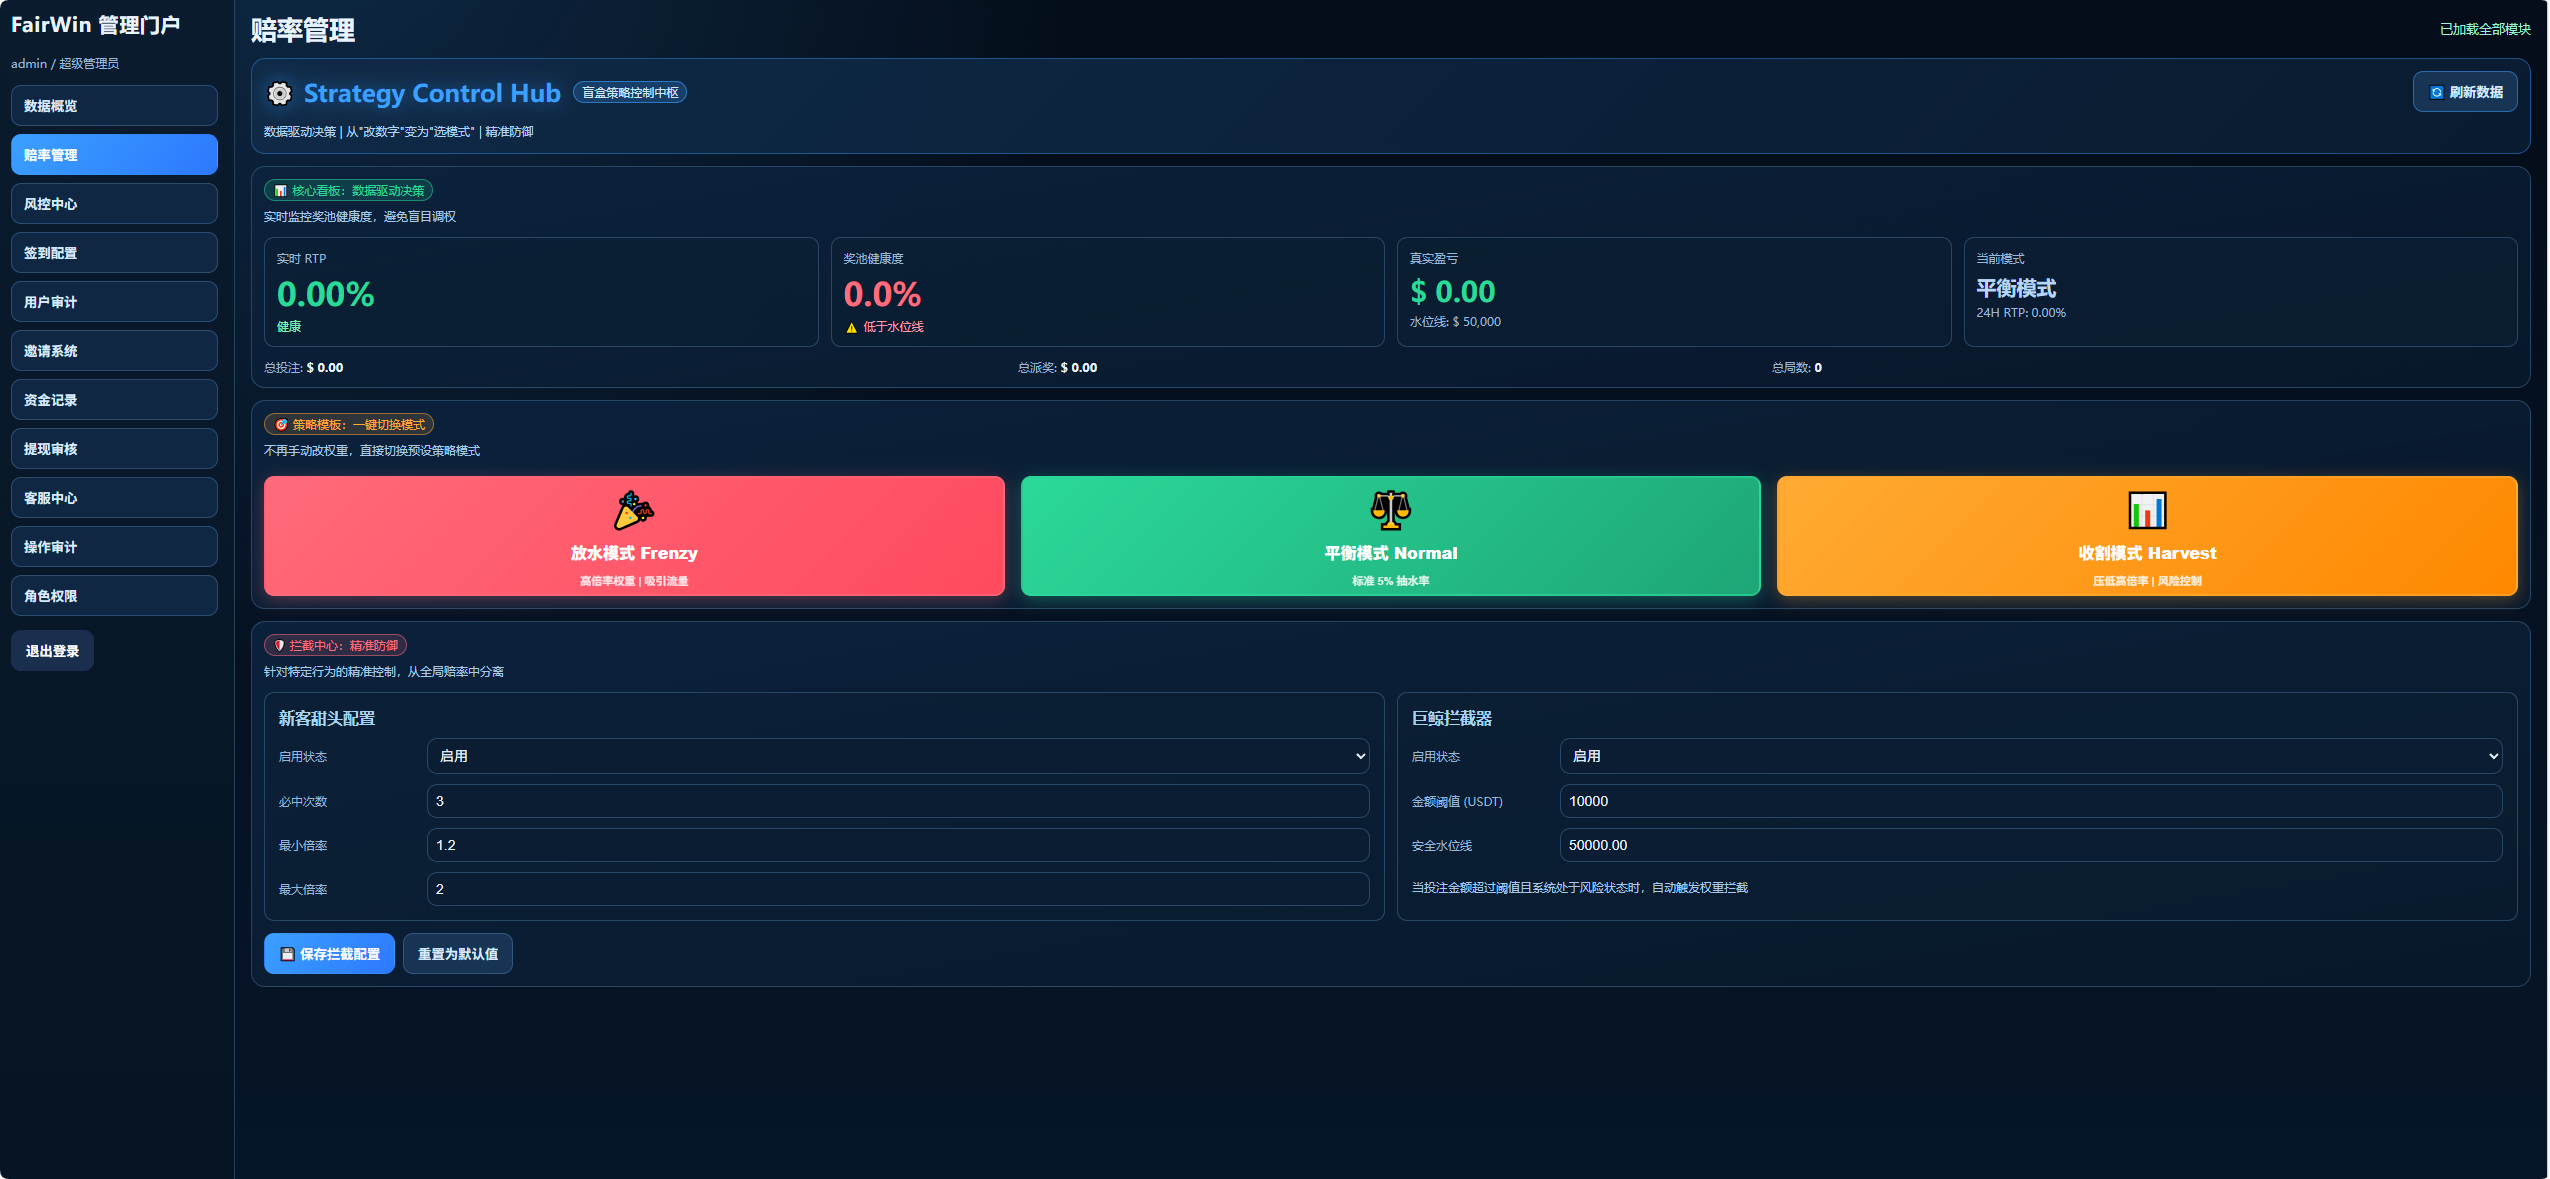Viewport: 2550px width, 1179px height.
Task: Click the floppy disk icon on 保存拦截配置
Action: pyautogui.click(x=287, y=954)
